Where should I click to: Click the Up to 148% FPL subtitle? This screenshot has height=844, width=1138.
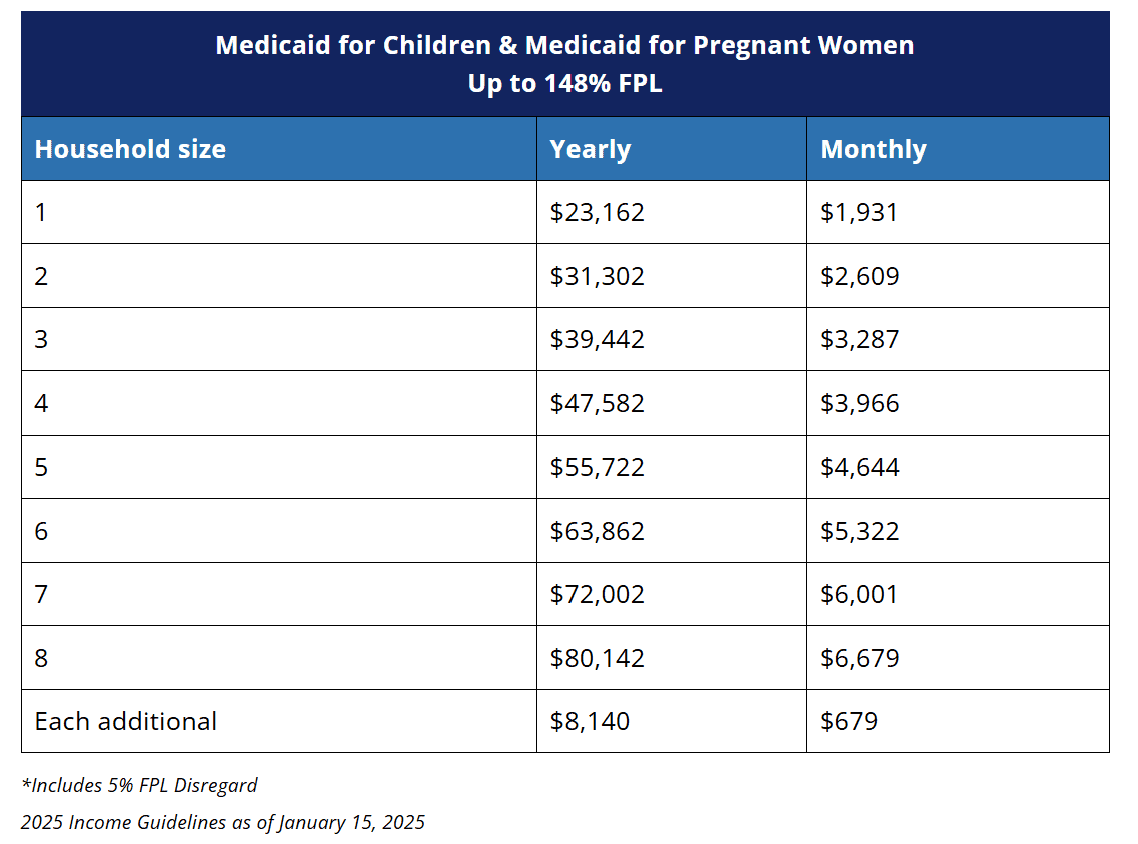(564, 84)
